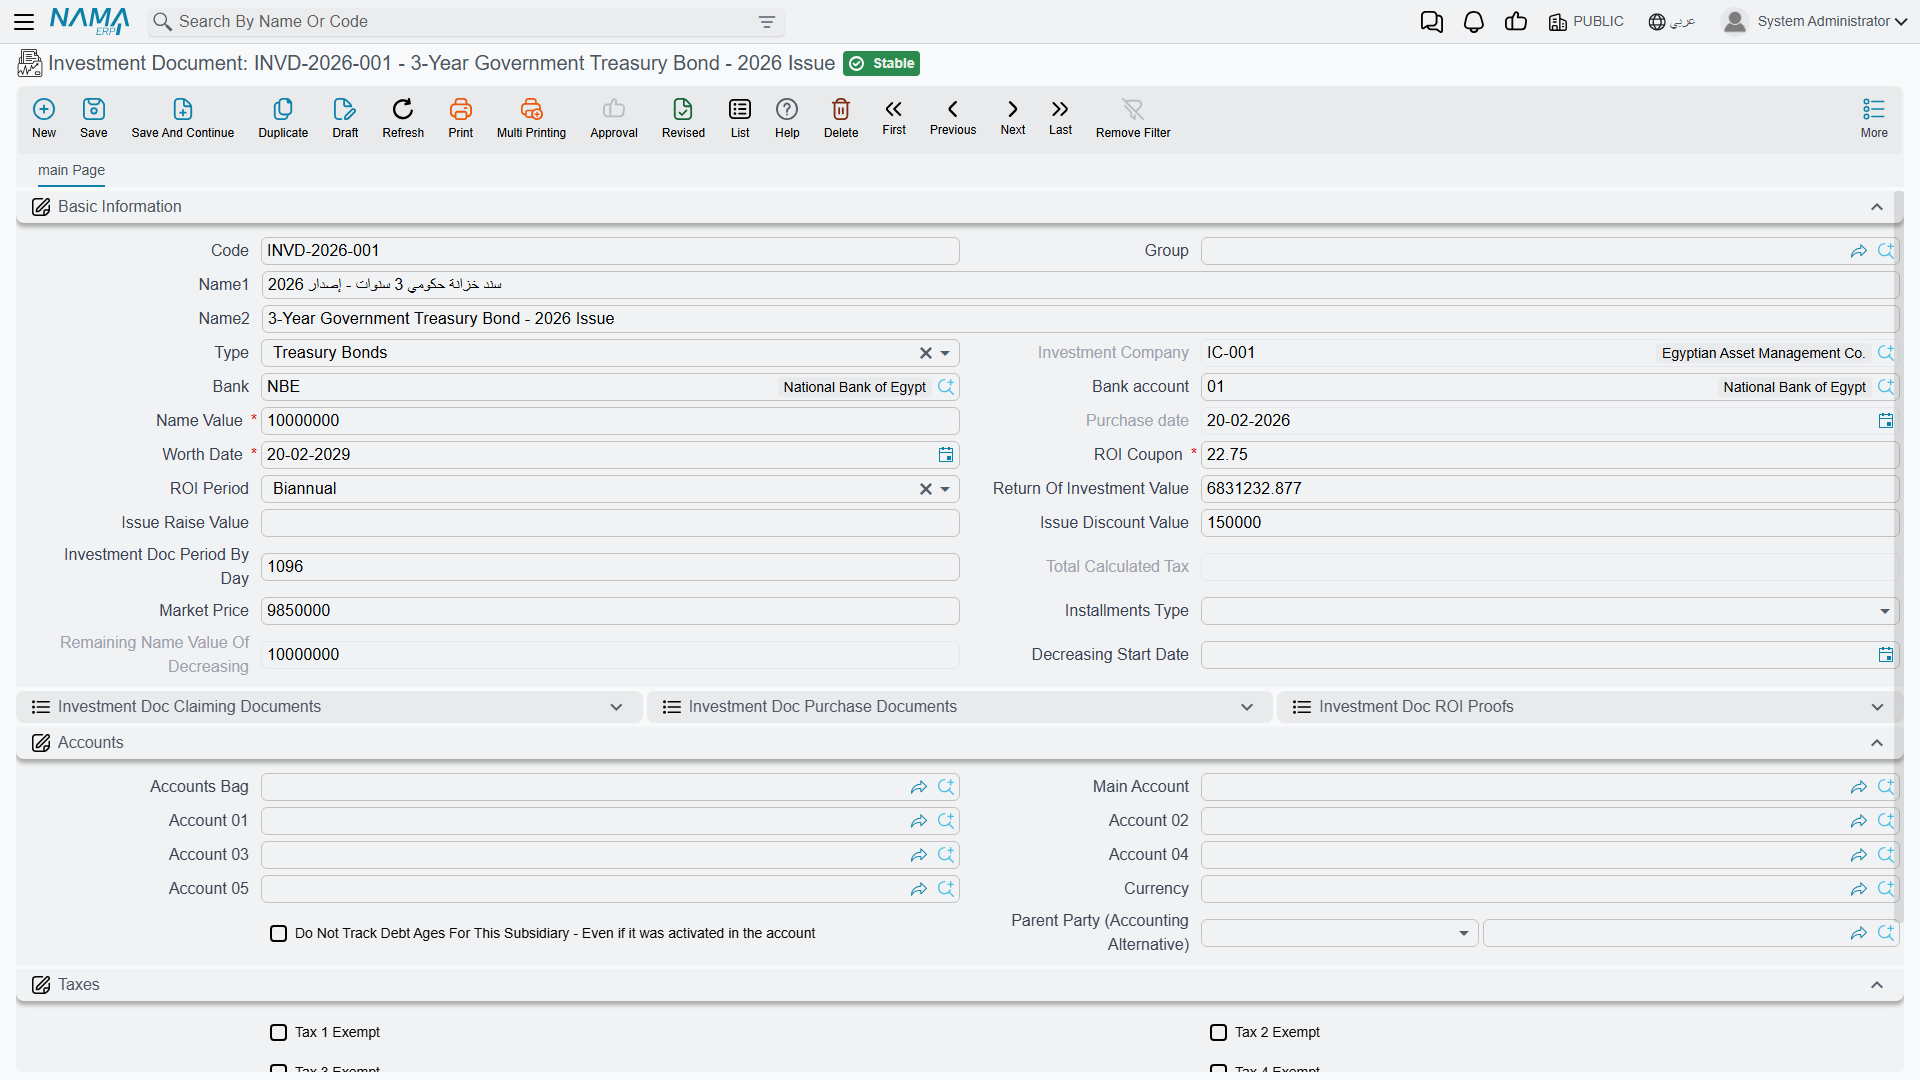Open notifications bell
Screen dimensions: 1920x1080
click(x=1474, y=22)
